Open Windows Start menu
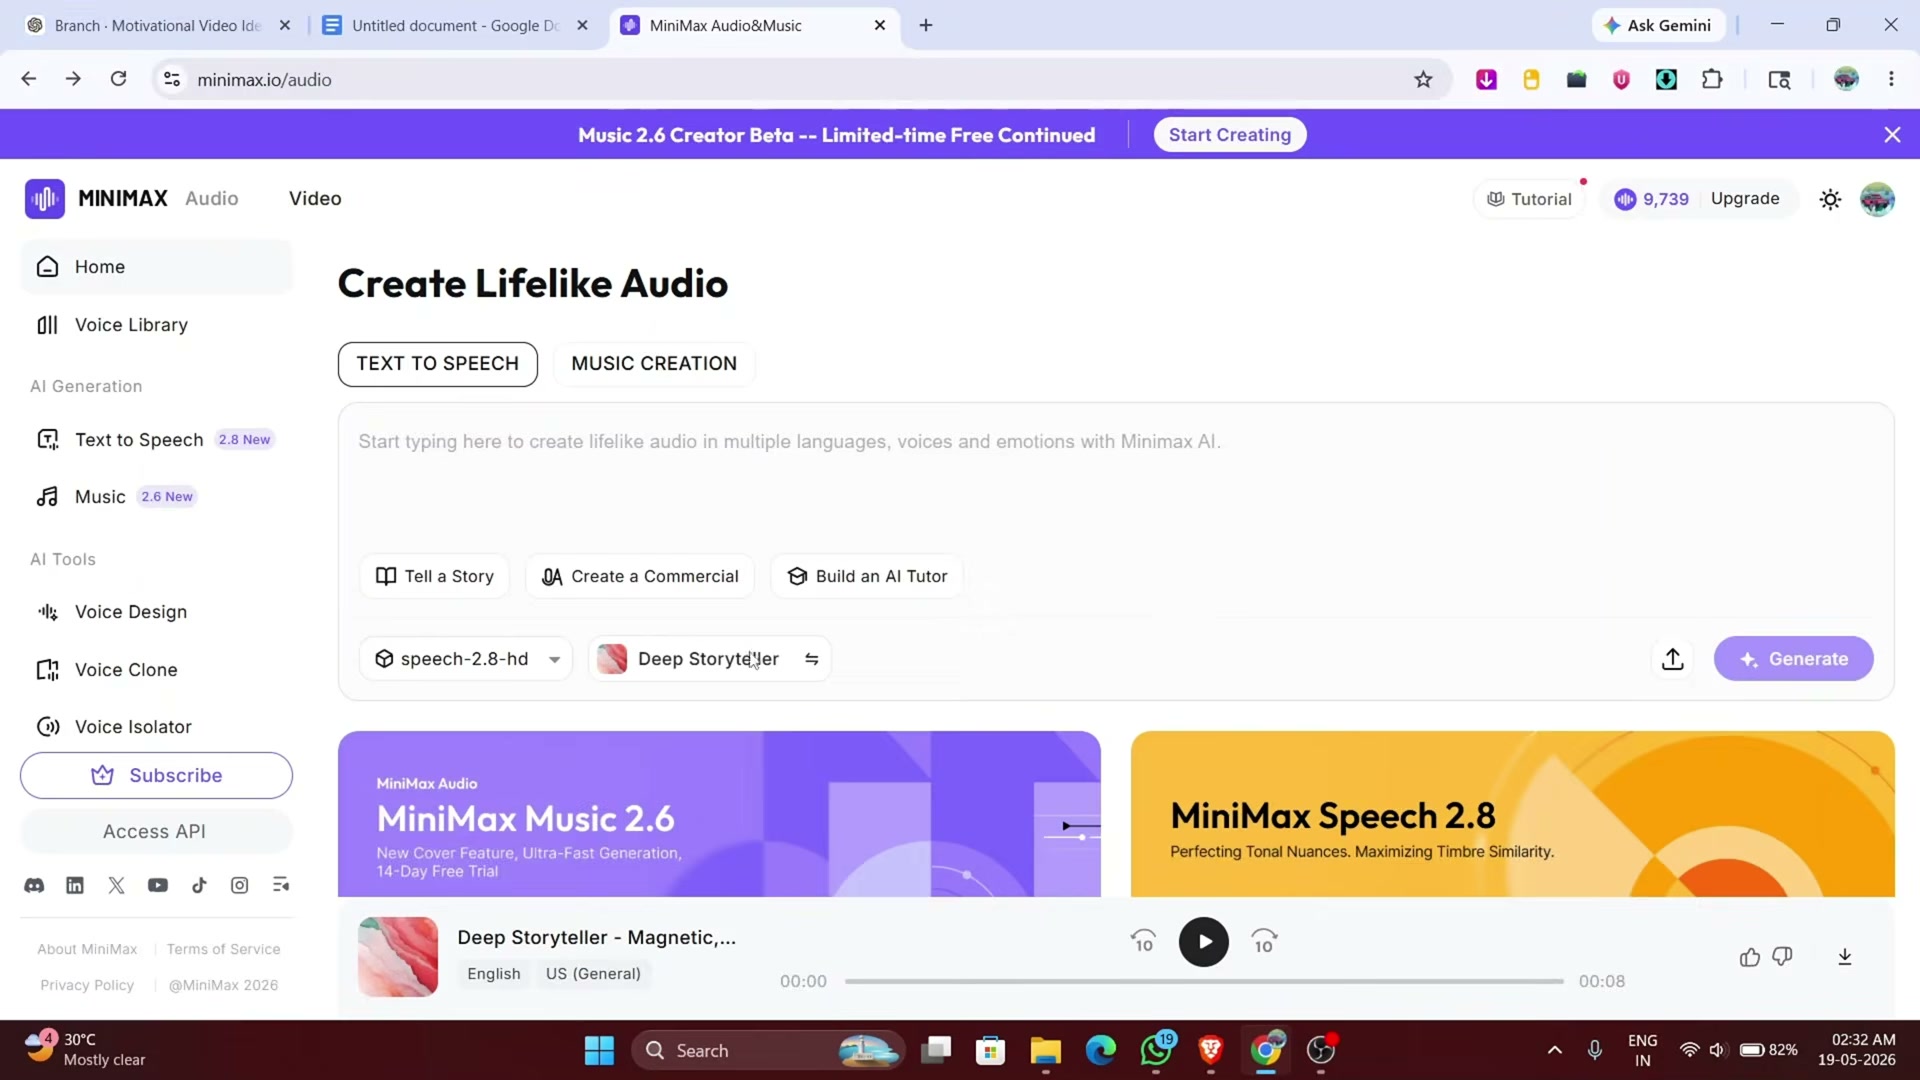The image size is (1920, 1080). (x=599, y=1051)
